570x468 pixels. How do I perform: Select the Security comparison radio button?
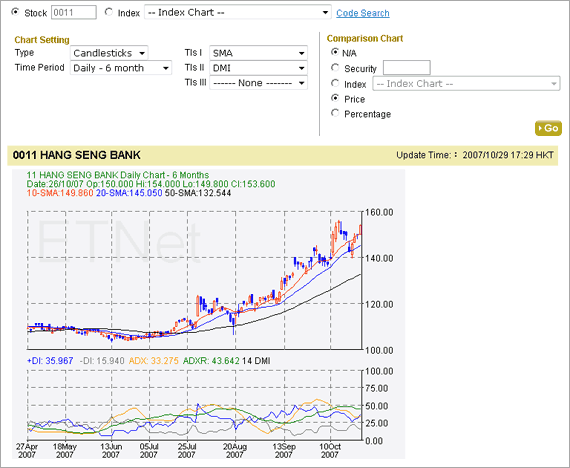(x=335, y=68)
